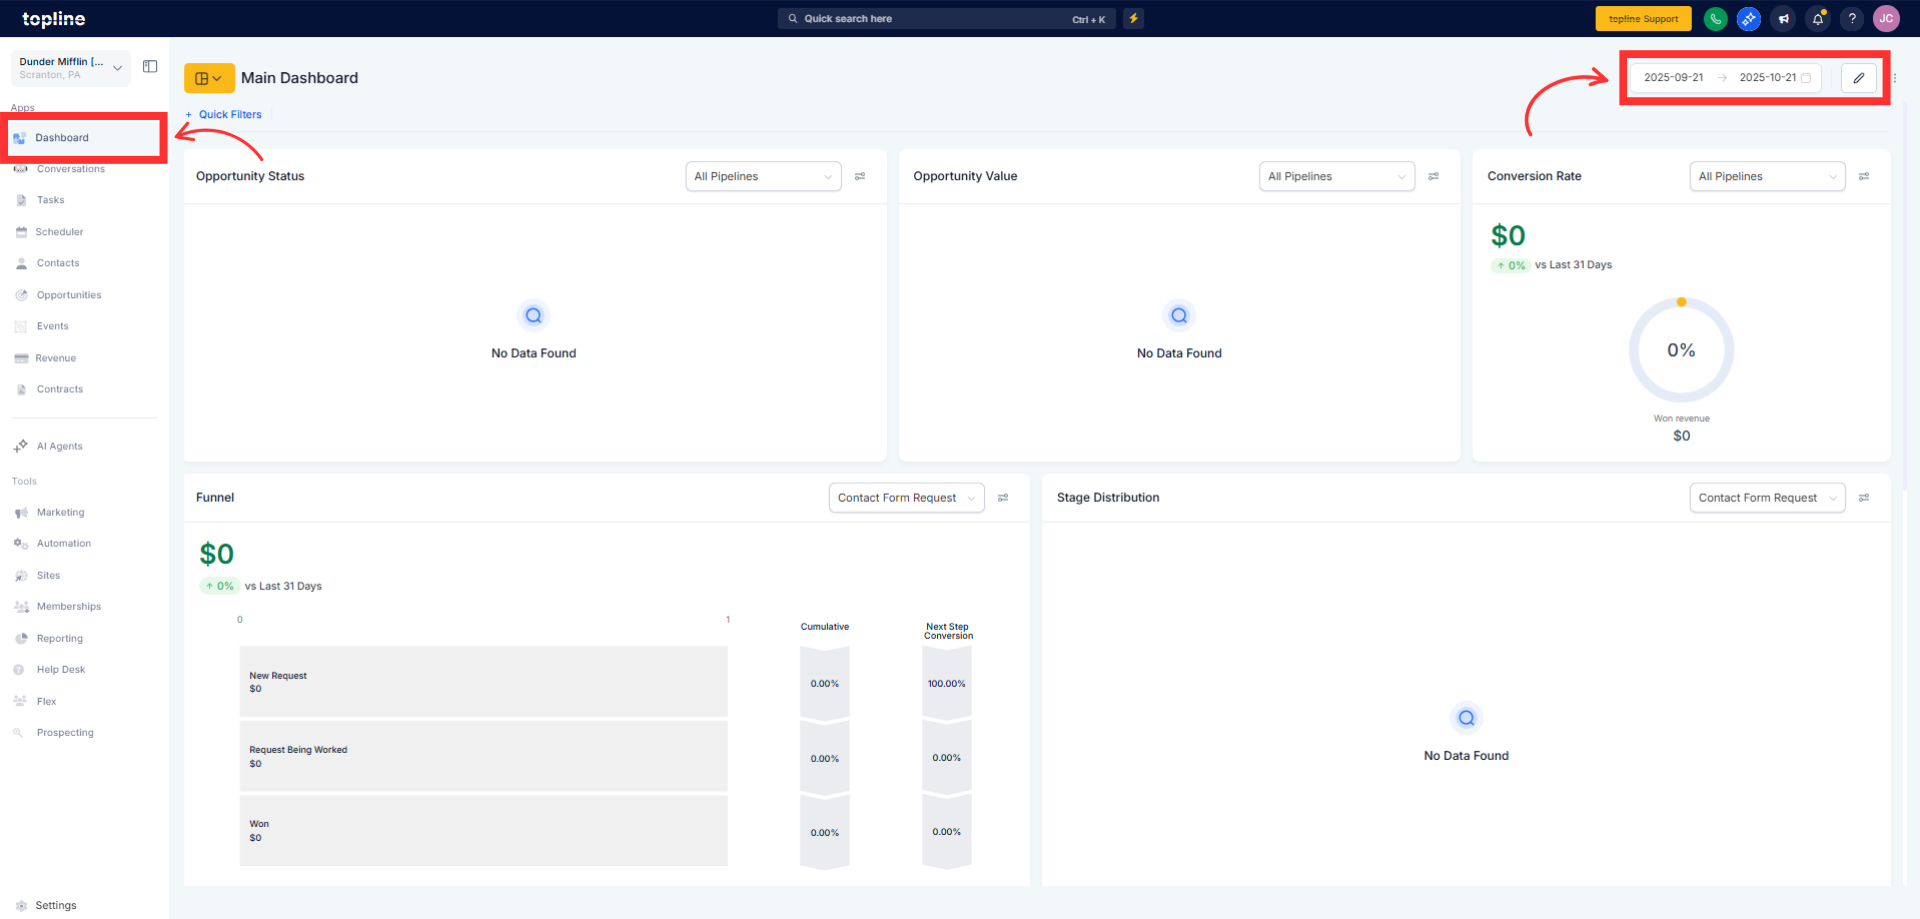Expand the yellow dashboard selector button
Image resolution: width=1920 pixels, height=919 pixels.
point(209,78)
